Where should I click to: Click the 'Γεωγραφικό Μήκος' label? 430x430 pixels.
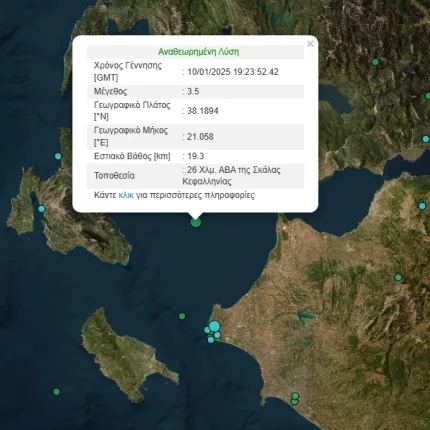[131, 136]
